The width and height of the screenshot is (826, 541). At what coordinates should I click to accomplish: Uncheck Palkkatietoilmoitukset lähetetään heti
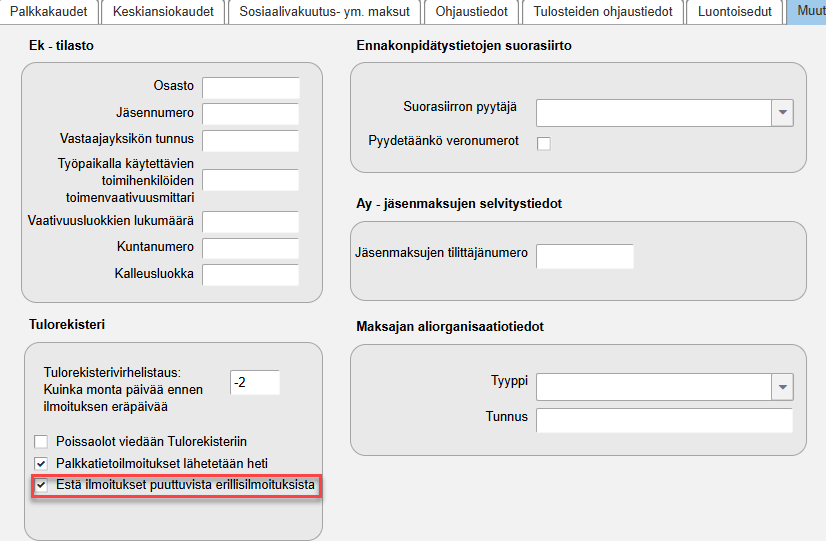click(41, 464)
